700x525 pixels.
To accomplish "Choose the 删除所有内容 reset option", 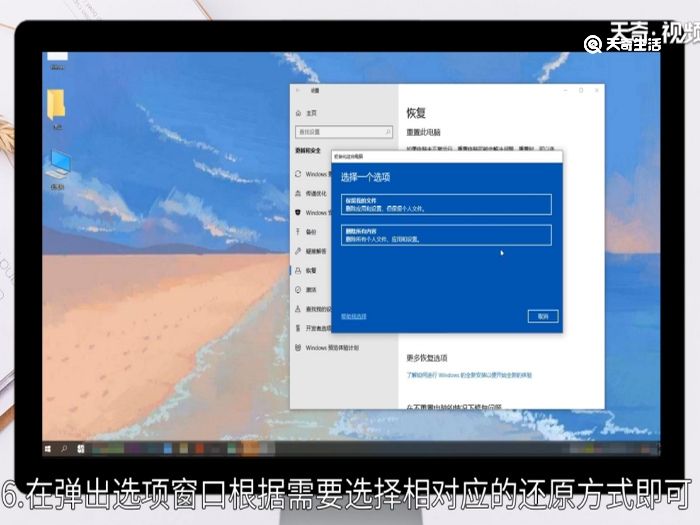I will click(446, 235).
